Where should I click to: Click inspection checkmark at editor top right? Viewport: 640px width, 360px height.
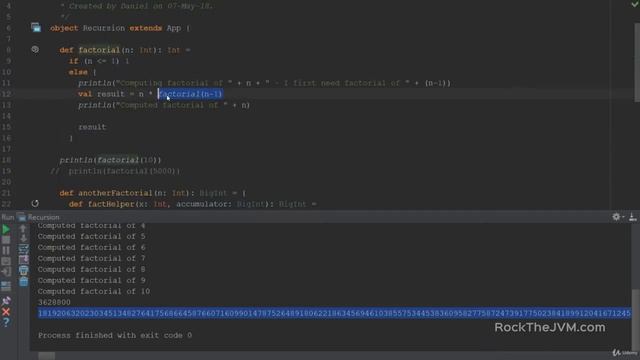[635, 4]
